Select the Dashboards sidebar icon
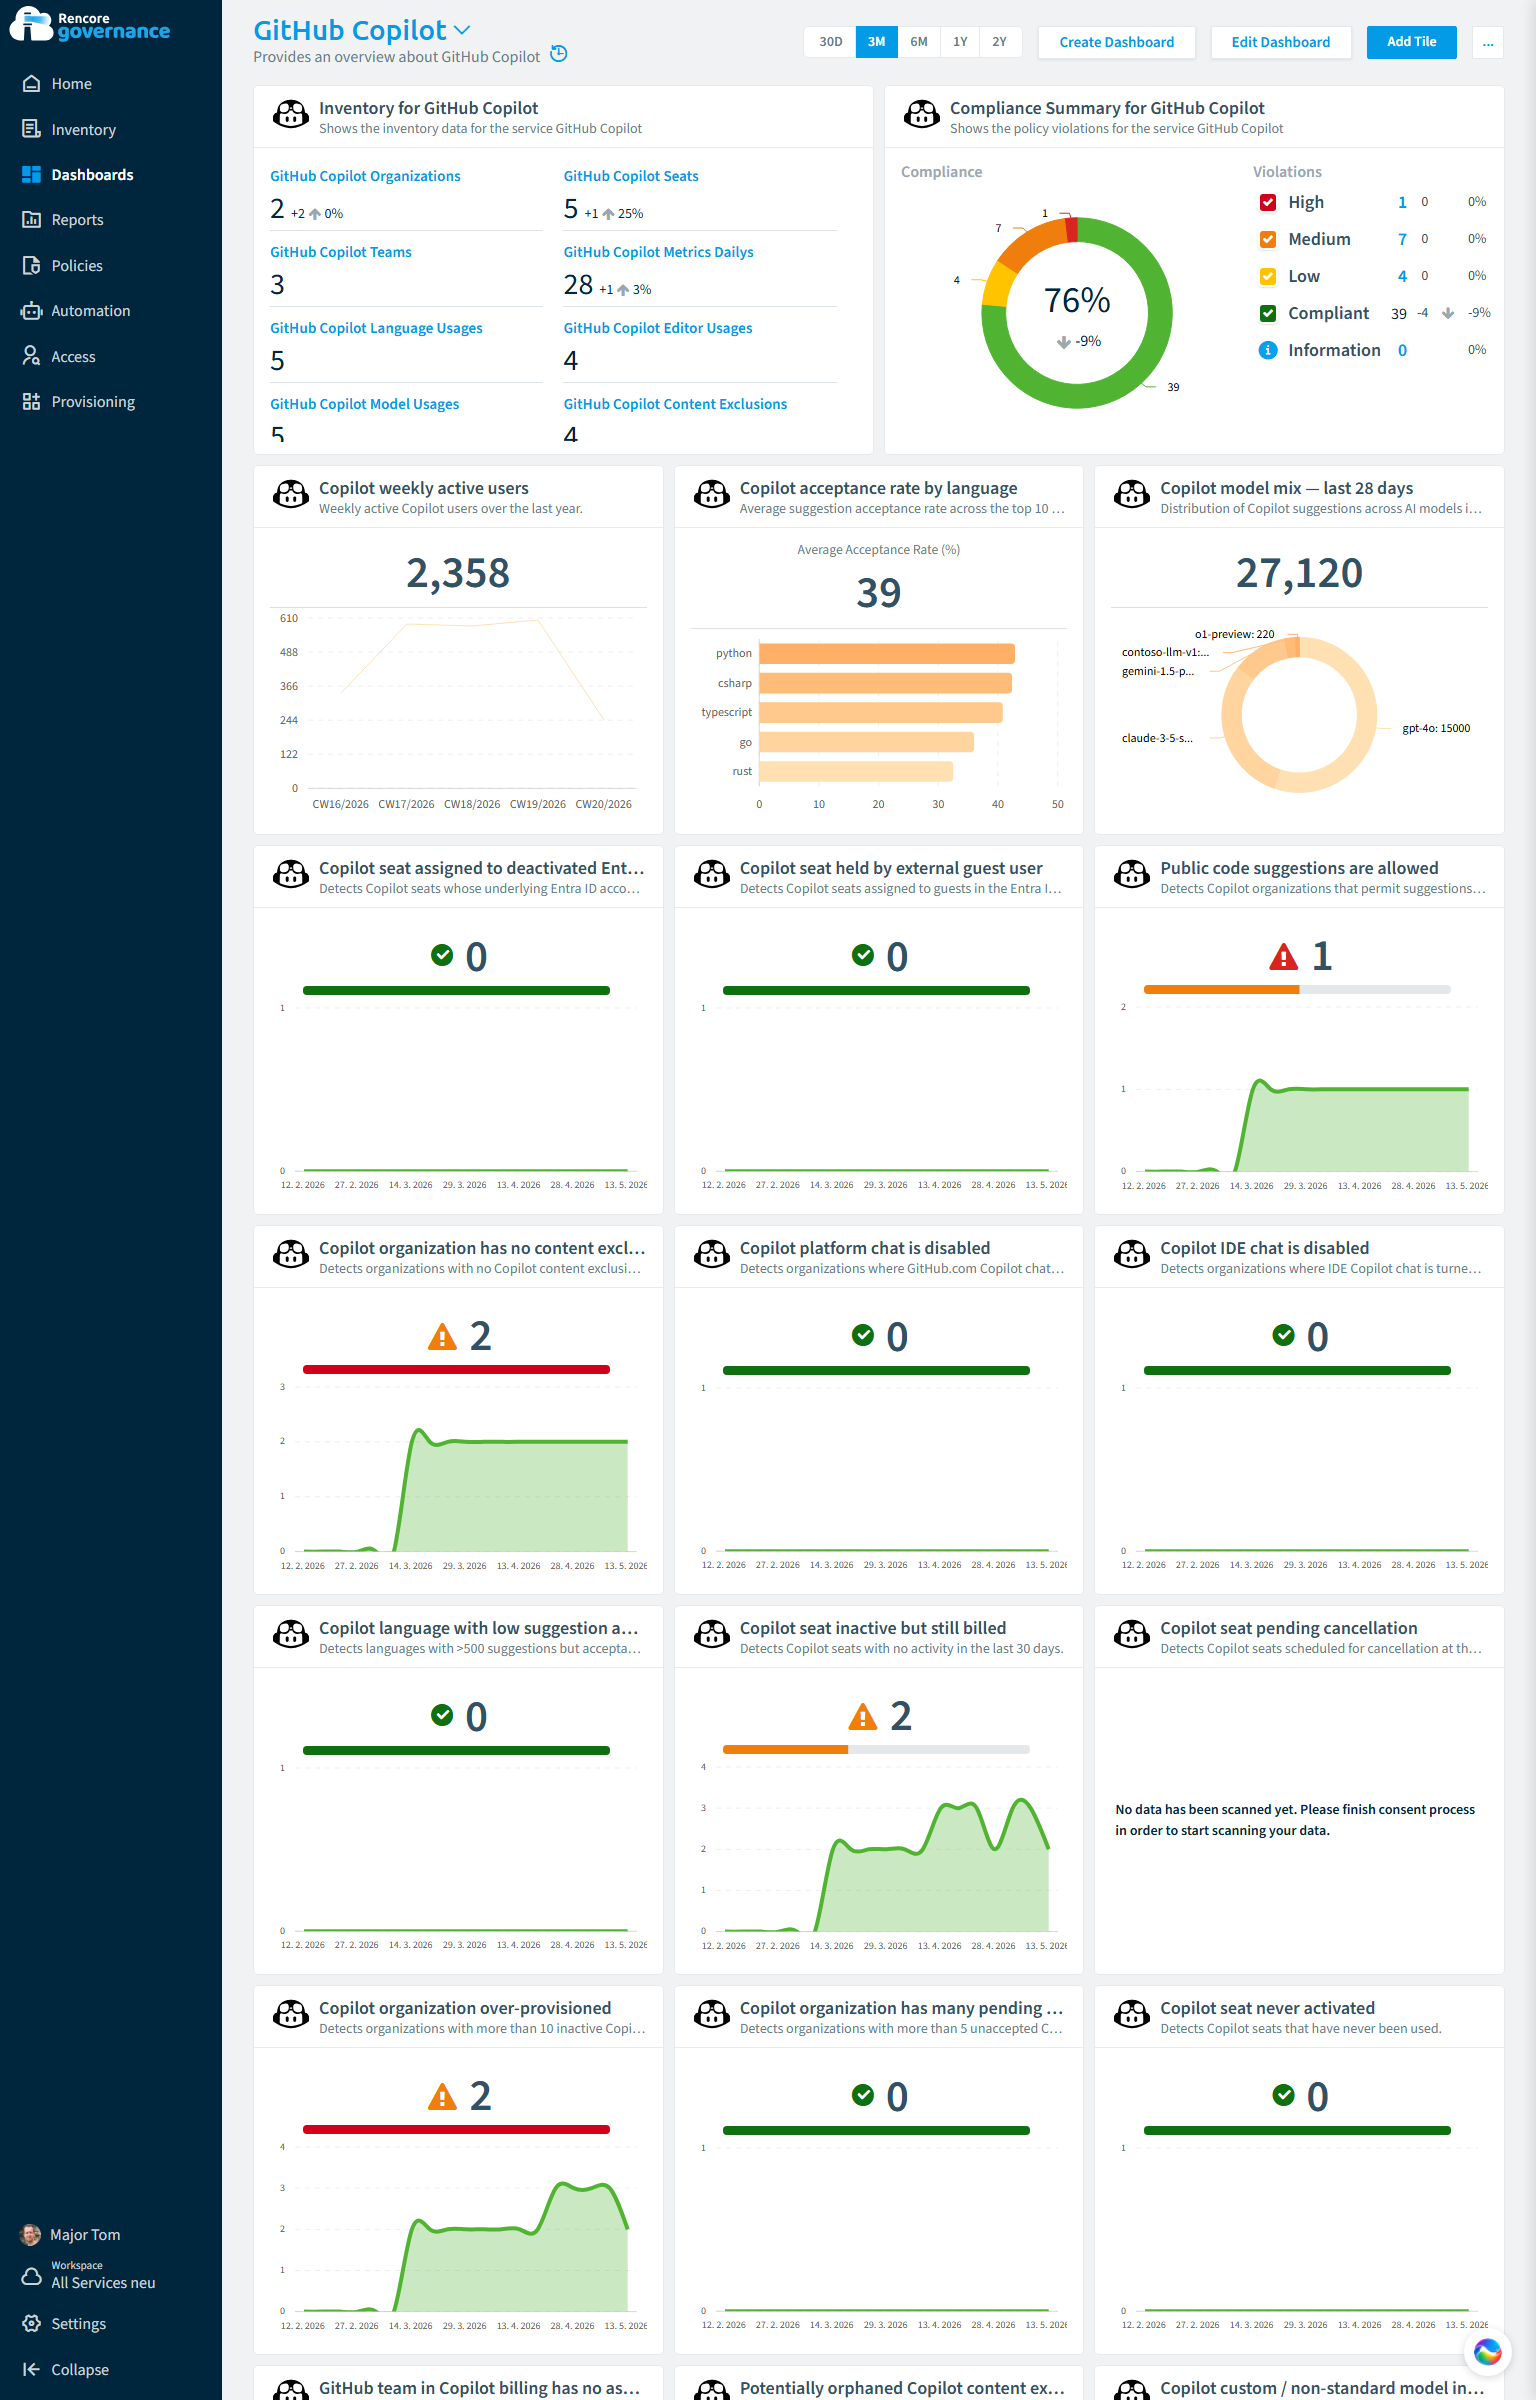Image resolution: width=1536 pixels, height=2400 pixels. tap(31, 174)
